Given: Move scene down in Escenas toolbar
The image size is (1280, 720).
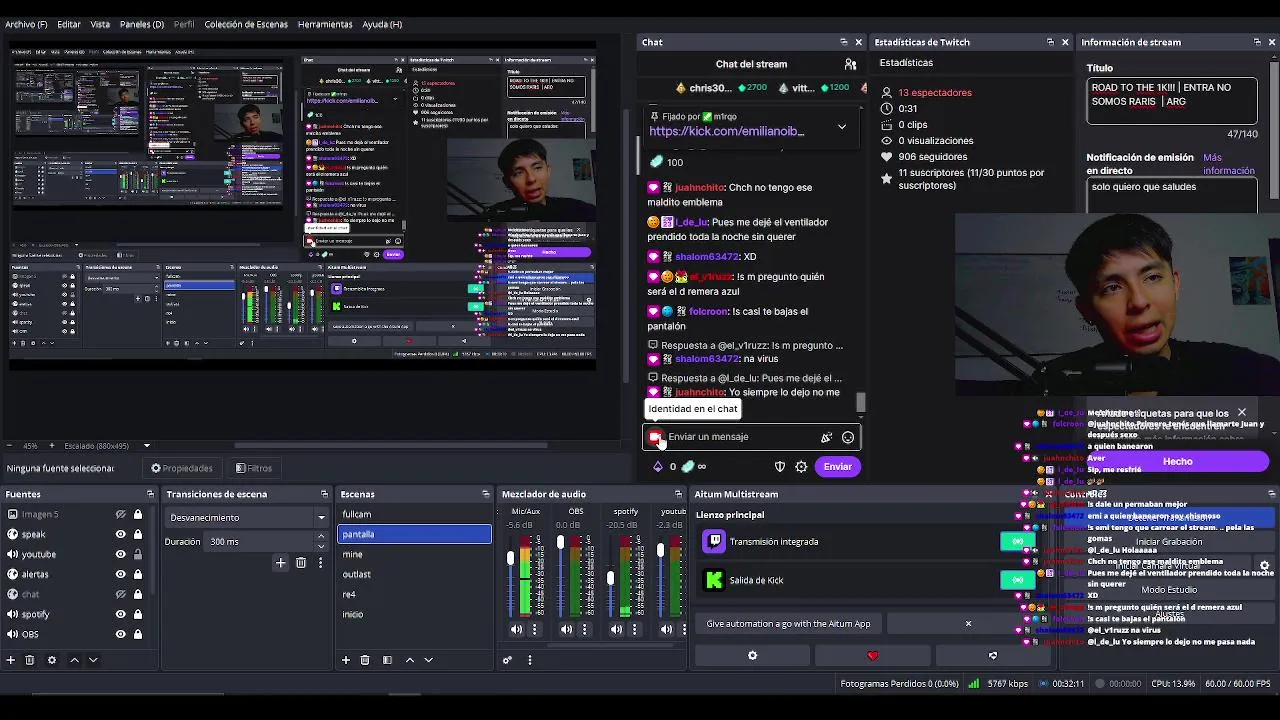Looking at the screenshot, I should pos(428,660).
